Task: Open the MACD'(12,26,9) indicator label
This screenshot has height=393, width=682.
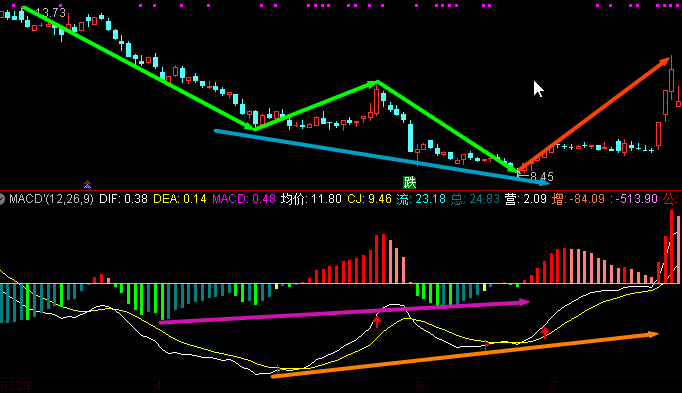Action: pyautogui.click(x=51, y=199)
